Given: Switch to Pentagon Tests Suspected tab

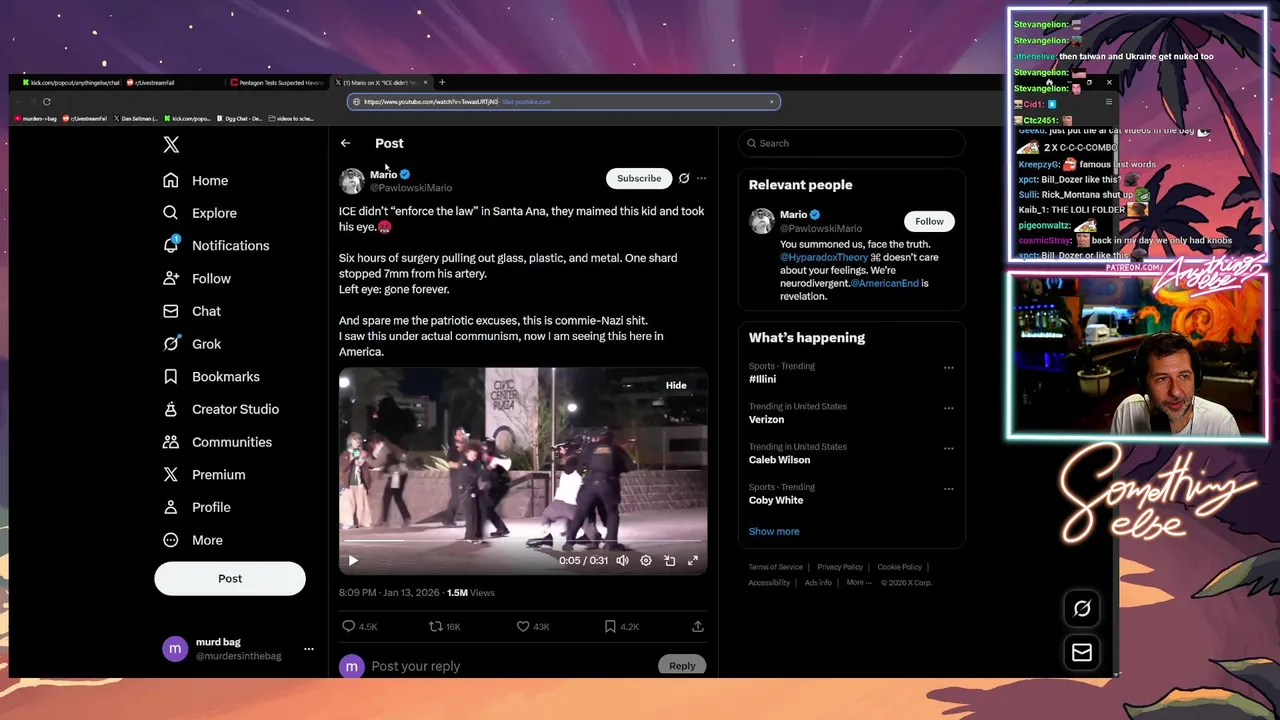Looking at the screenshot, I should [x=279, y=82].
